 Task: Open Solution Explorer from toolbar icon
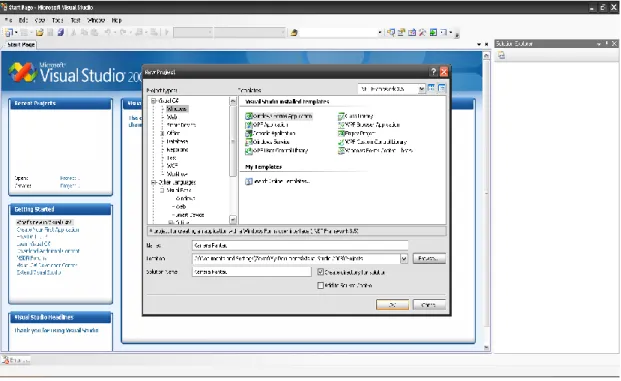pos(391,32)
